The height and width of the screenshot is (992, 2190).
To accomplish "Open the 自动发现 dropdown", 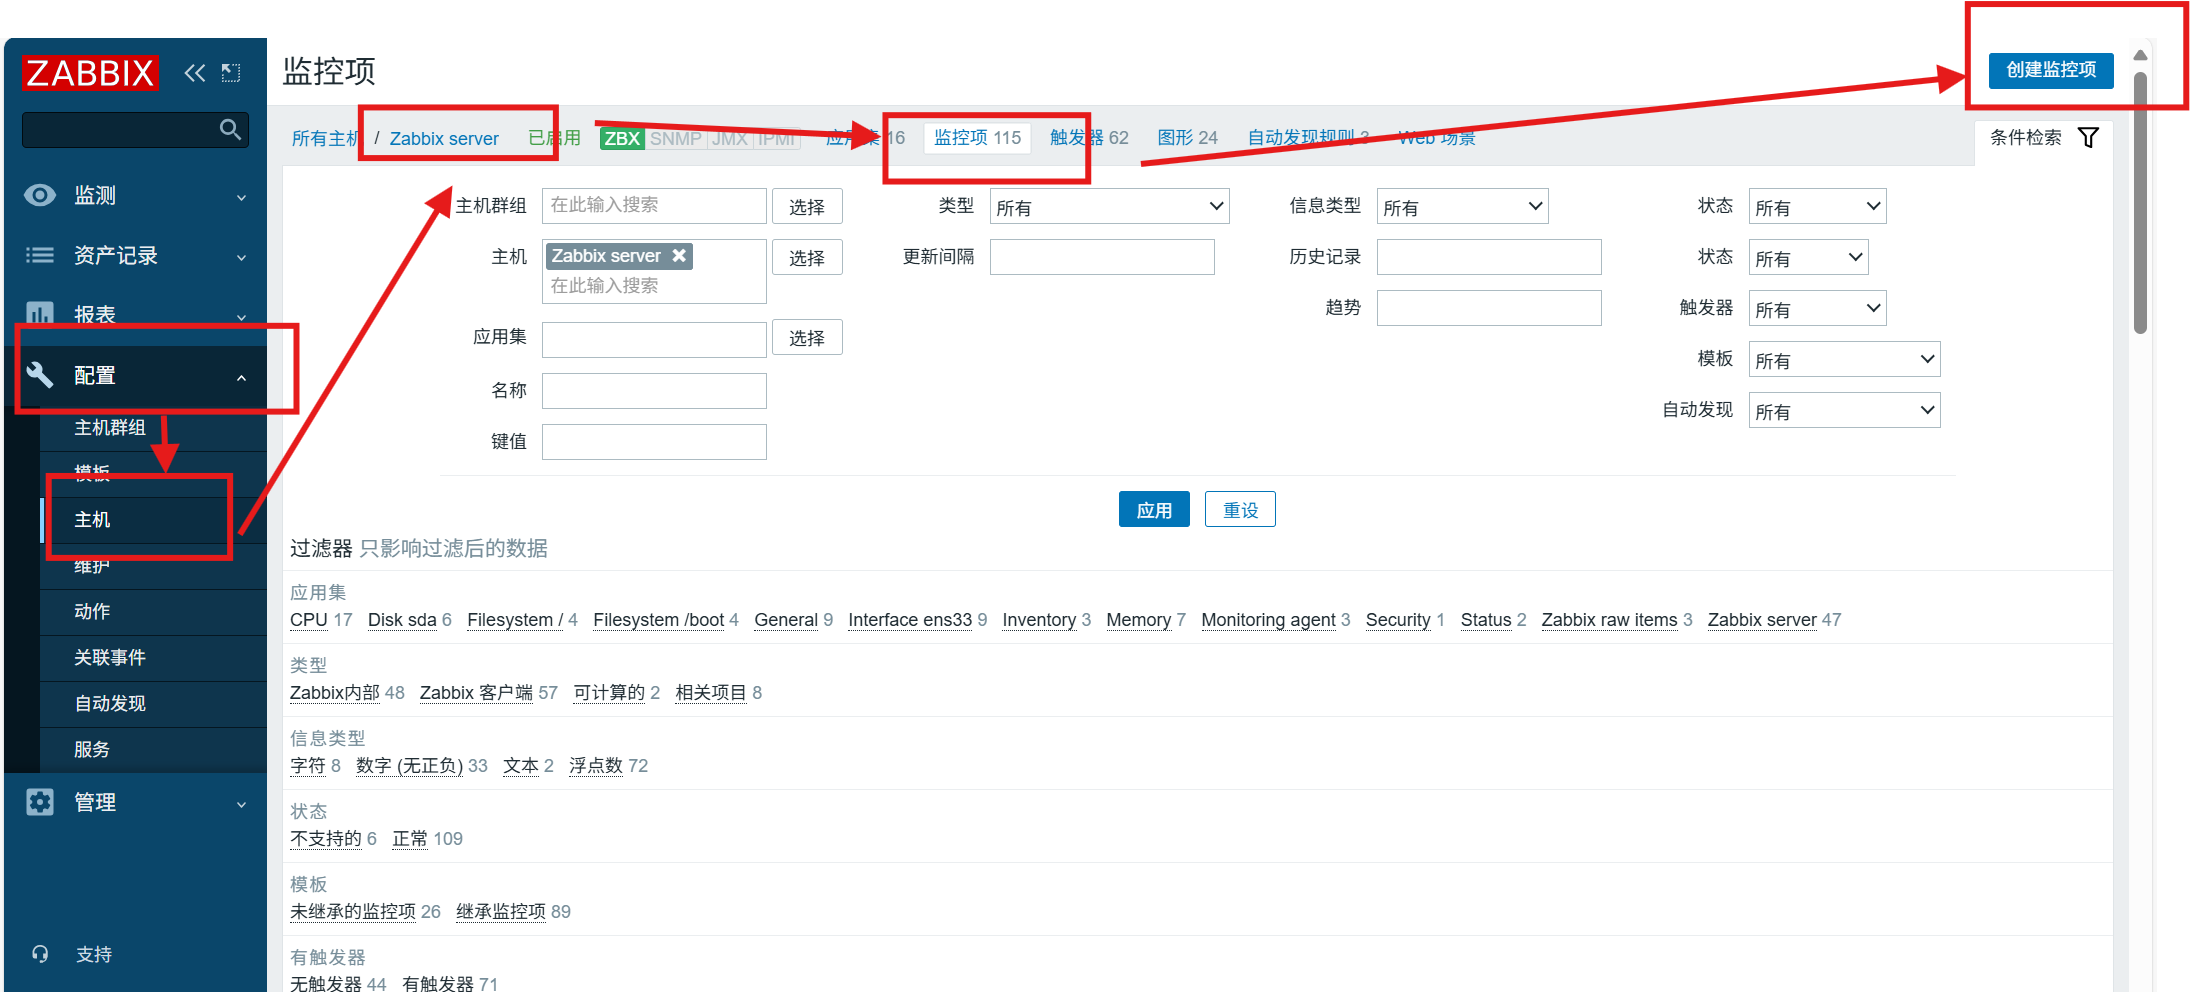I will coord(1844,410).
